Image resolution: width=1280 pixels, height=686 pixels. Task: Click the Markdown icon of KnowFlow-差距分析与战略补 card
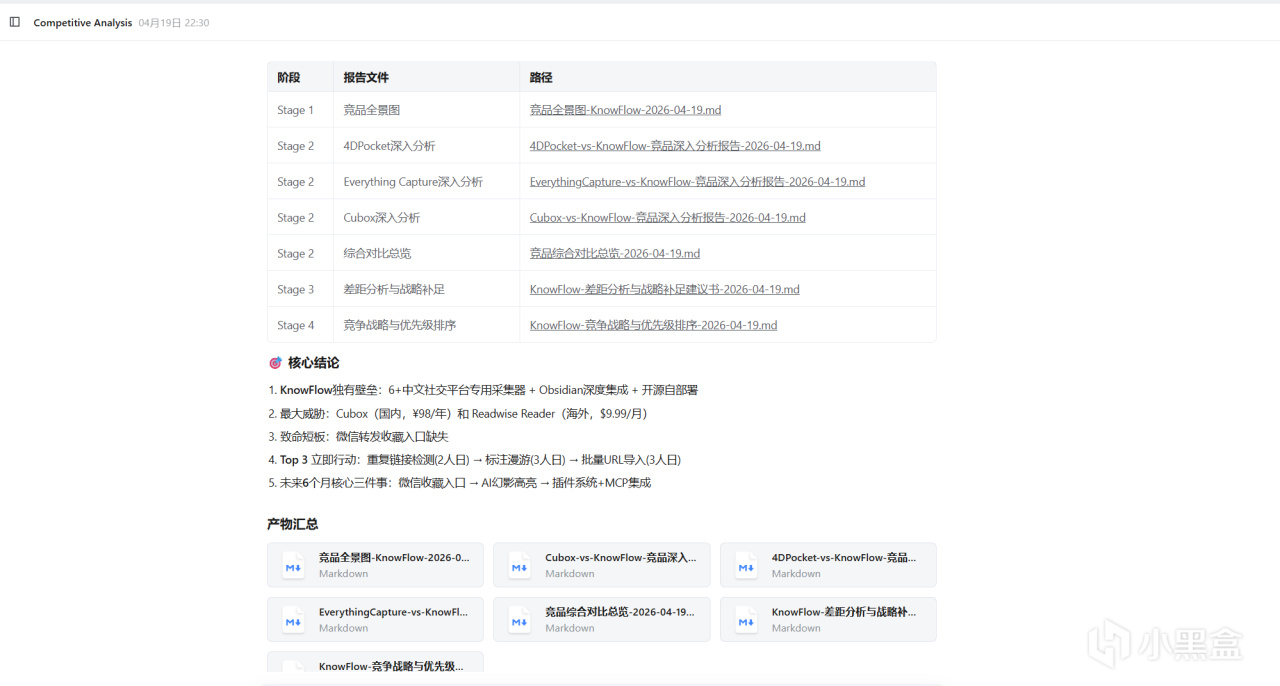point(746,619)
